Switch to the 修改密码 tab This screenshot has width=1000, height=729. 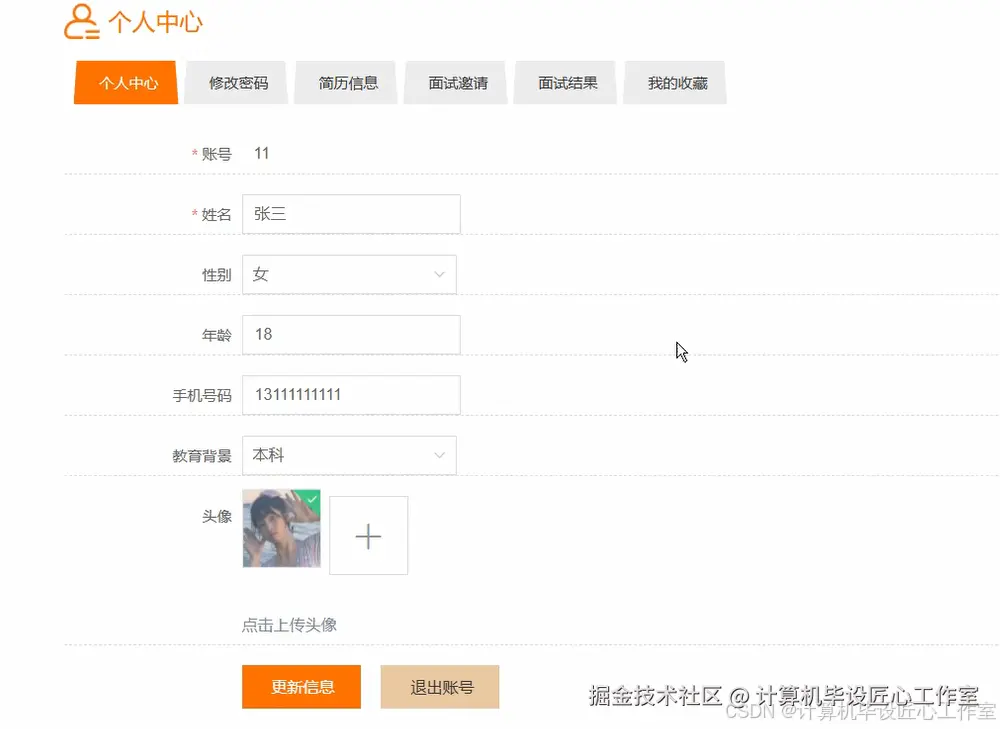[236, 83]
